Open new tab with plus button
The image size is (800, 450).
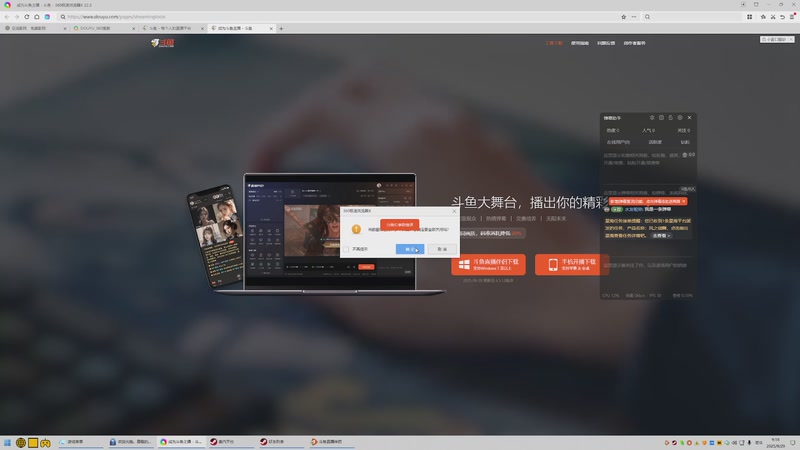[281, 29]
